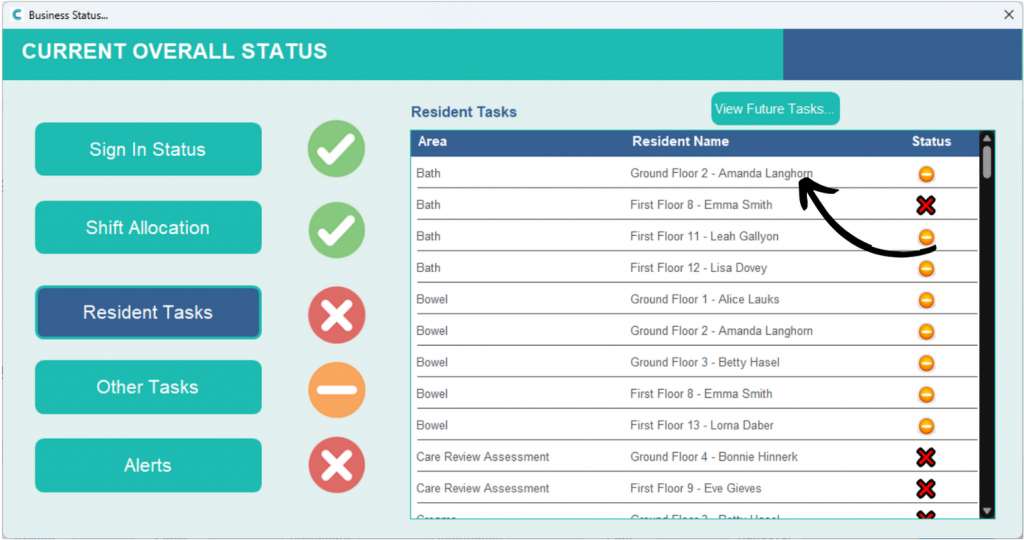Screen dimensions: 1024x540
Task: Click red X status for Eve Gieves assessment
Action: (926, 489)
